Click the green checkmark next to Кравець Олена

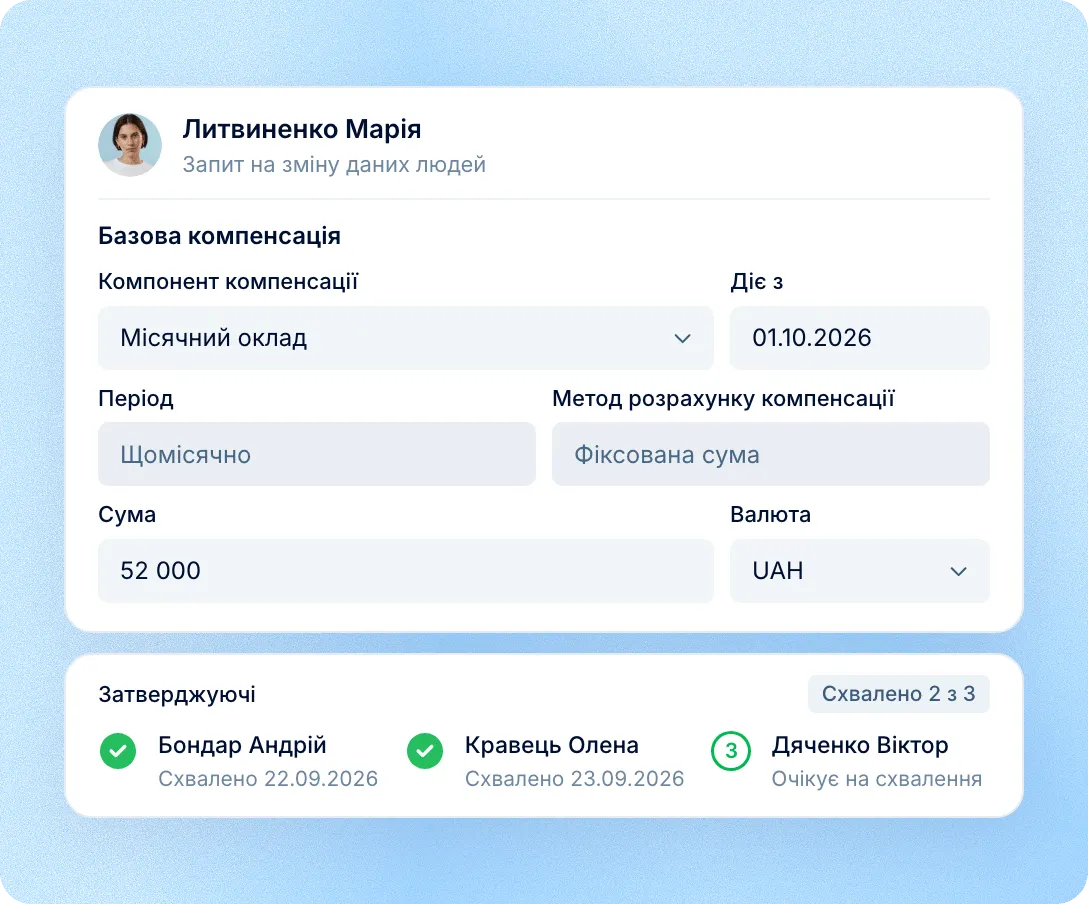[425, 751]
